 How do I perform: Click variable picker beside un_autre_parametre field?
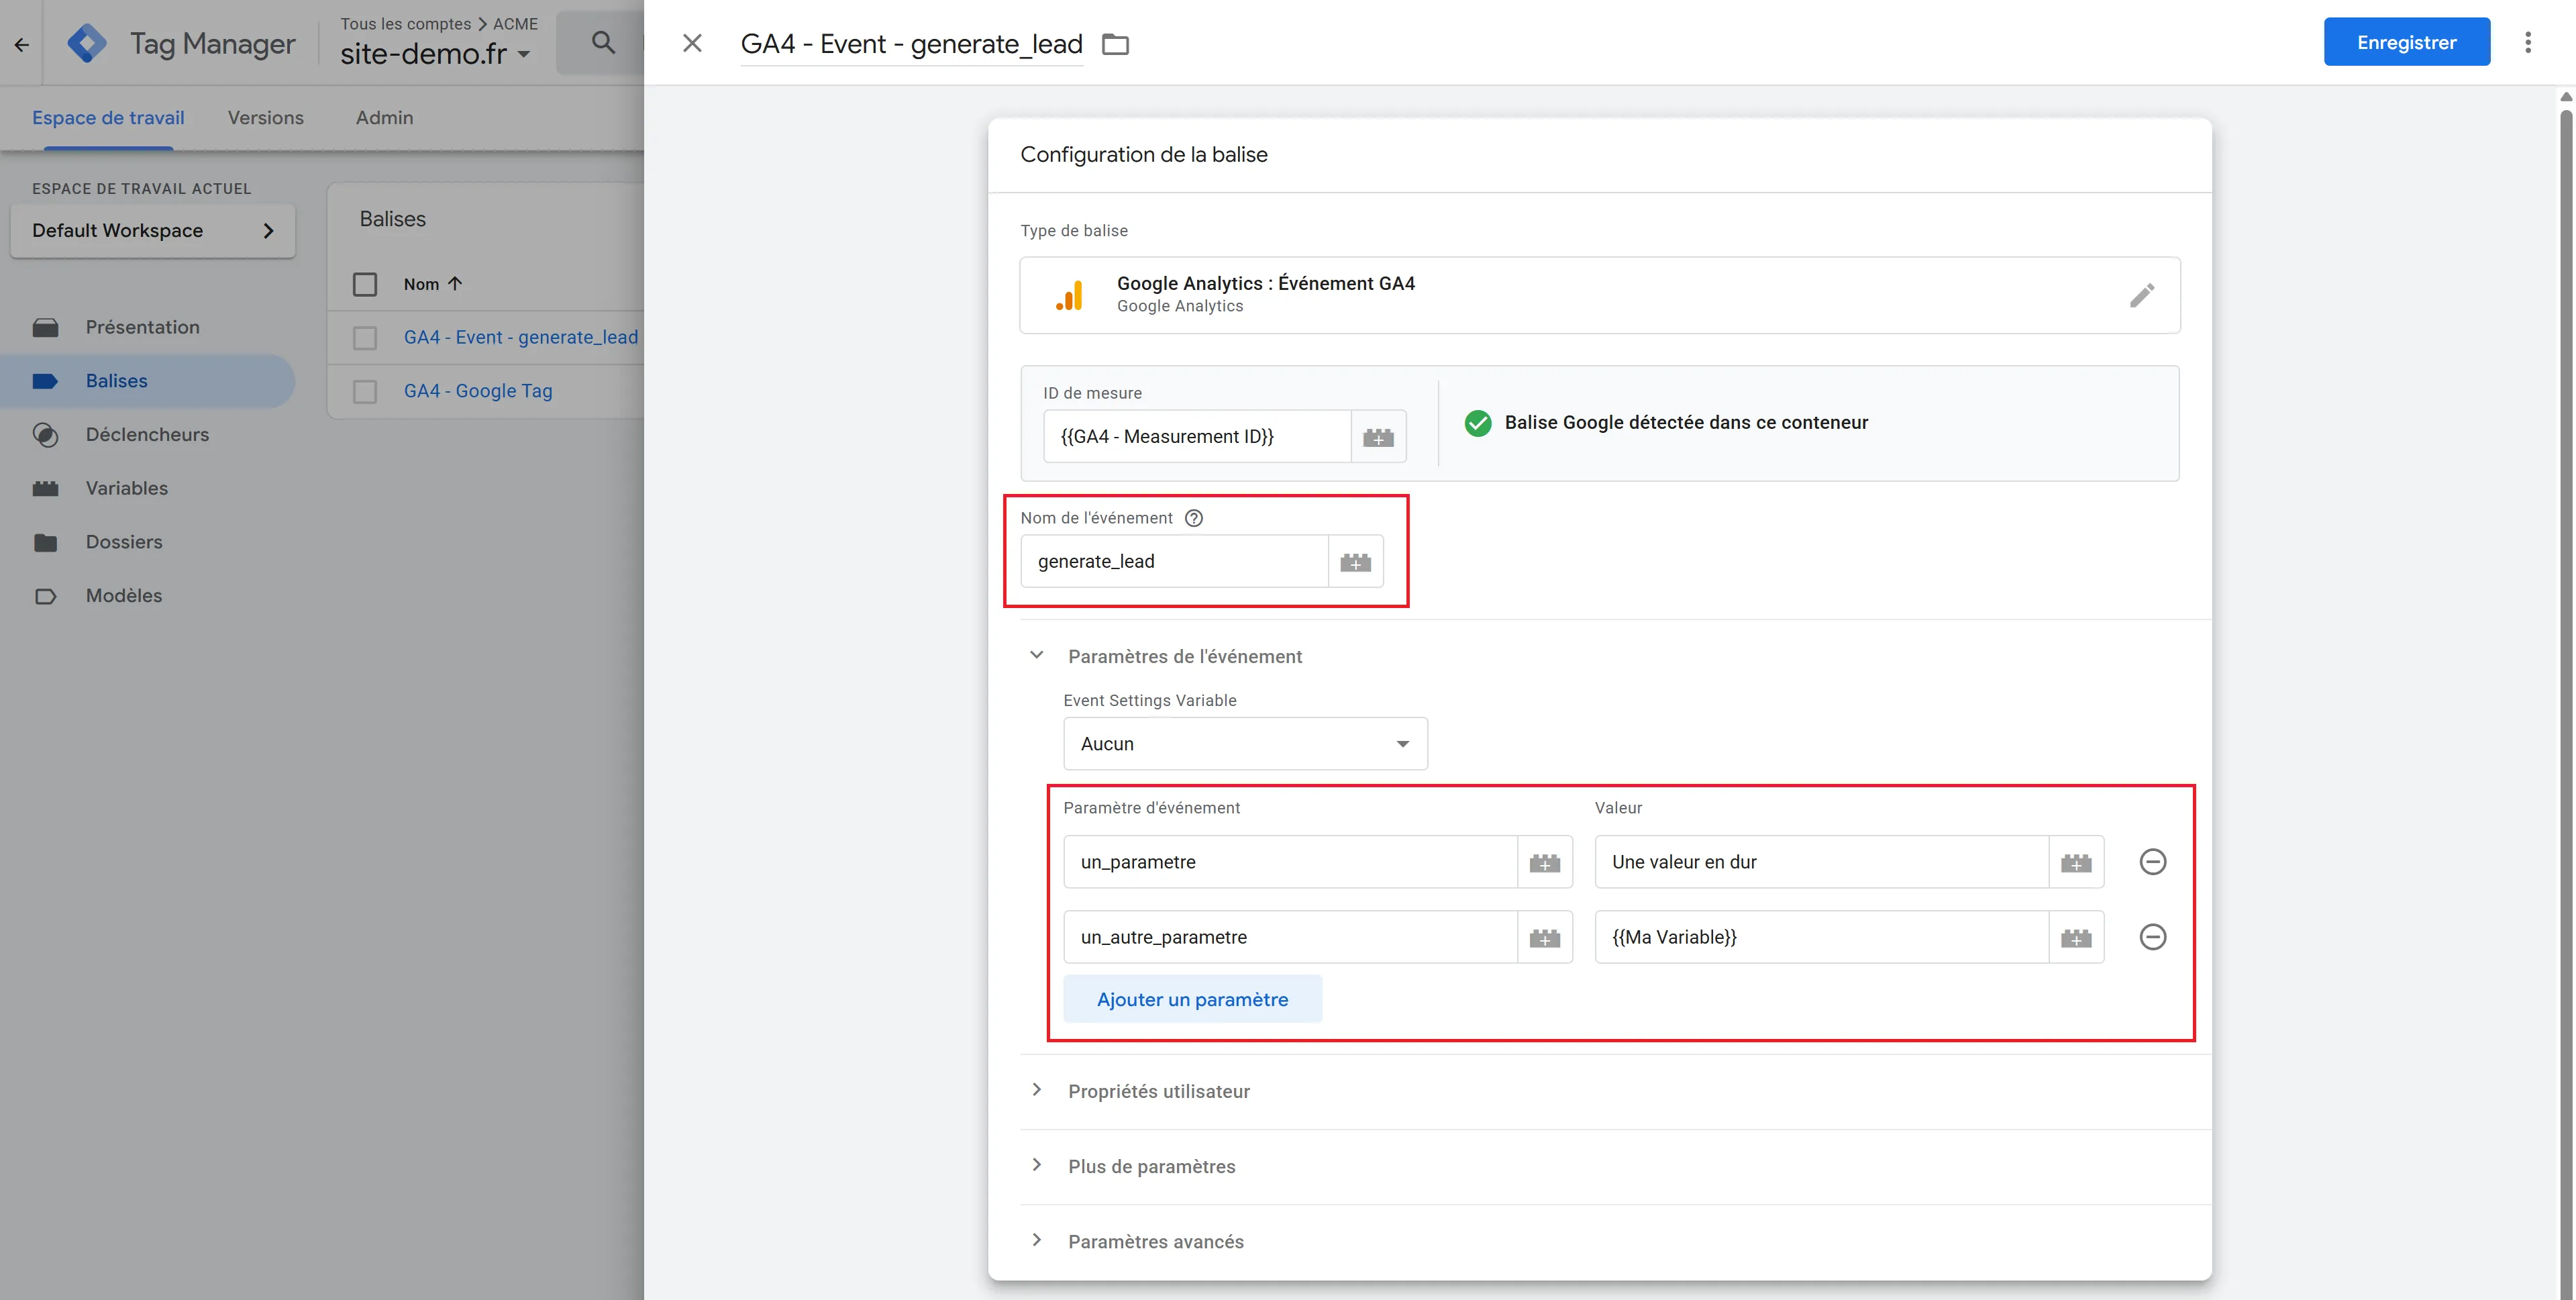pyautogui.click(x=1544, y=937)
